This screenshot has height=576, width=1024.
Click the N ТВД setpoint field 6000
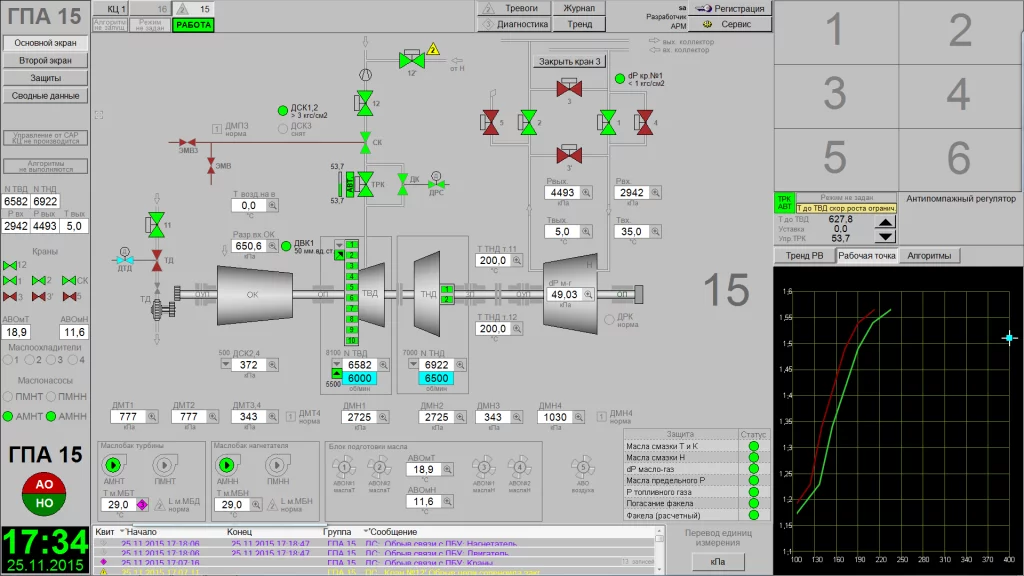click(x=360, y=379)
